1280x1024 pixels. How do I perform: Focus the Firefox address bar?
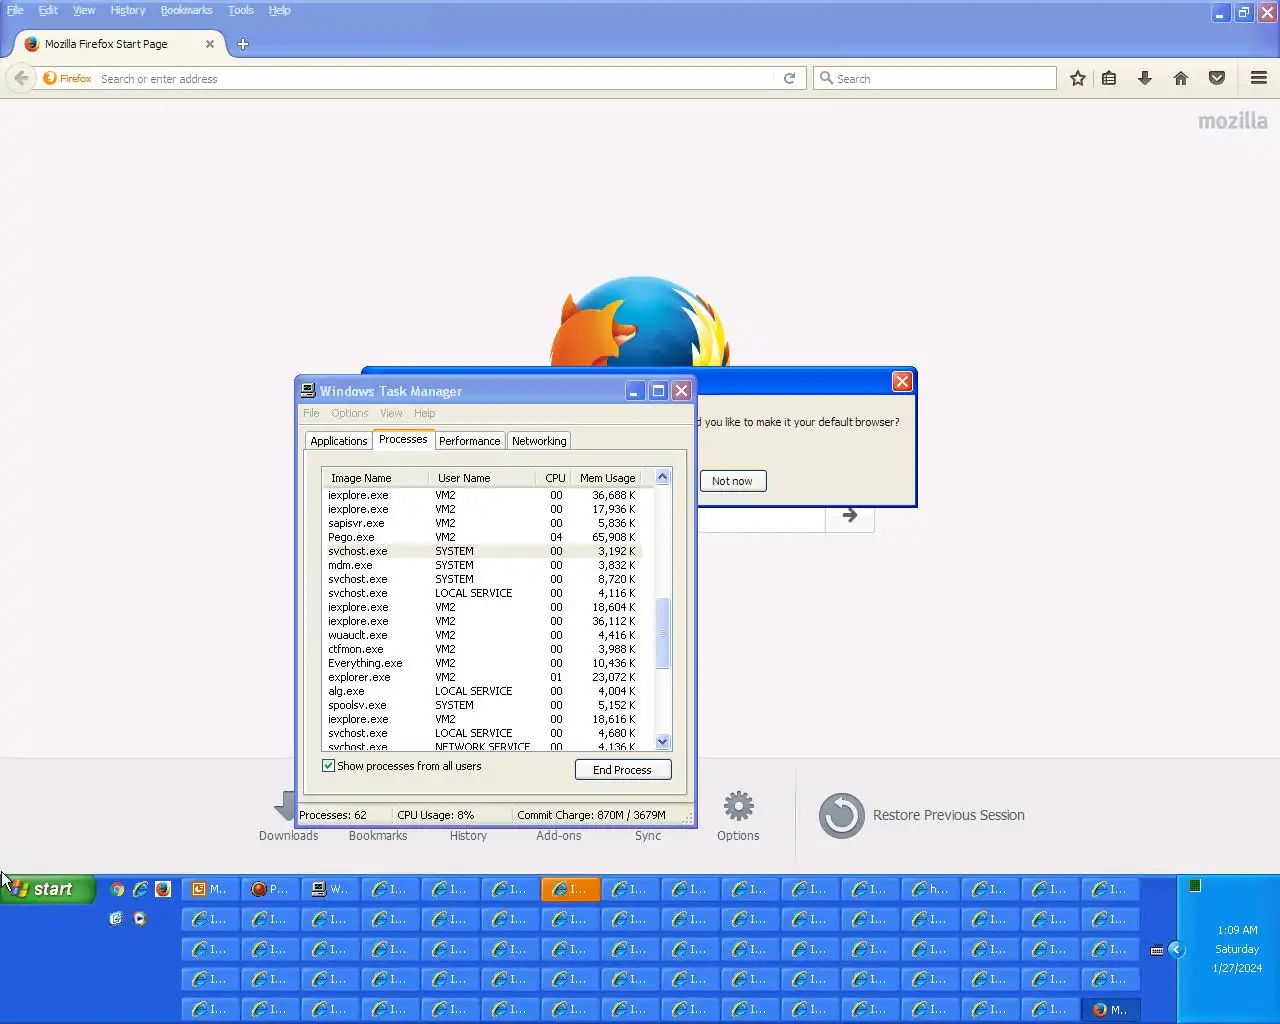pyautogui.click(x=435, y=78)
